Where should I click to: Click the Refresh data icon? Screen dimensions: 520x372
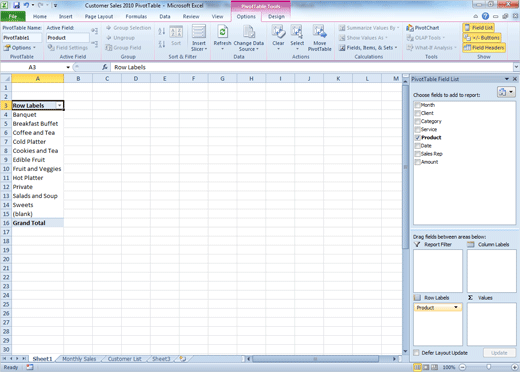point(222,38)
